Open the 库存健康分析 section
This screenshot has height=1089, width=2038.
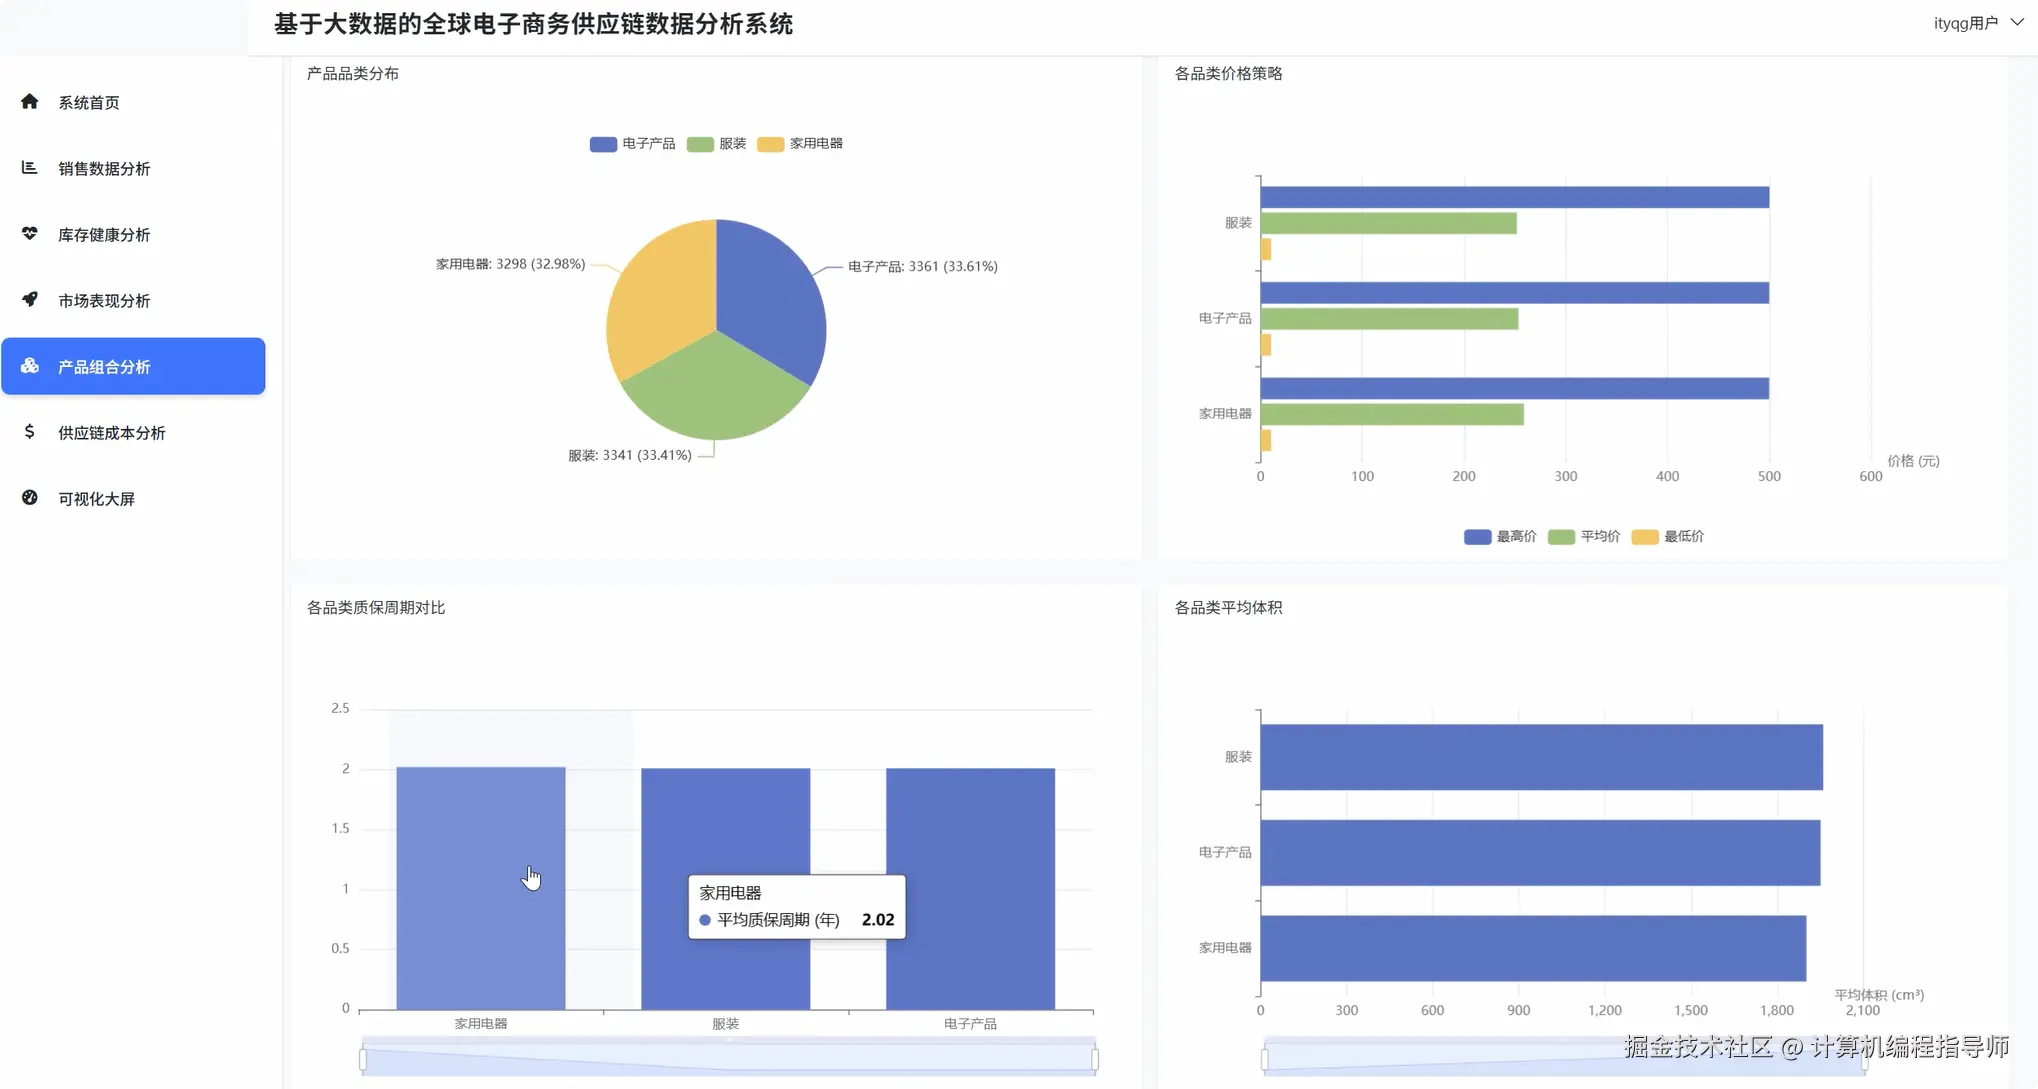[x=104, y=234]
